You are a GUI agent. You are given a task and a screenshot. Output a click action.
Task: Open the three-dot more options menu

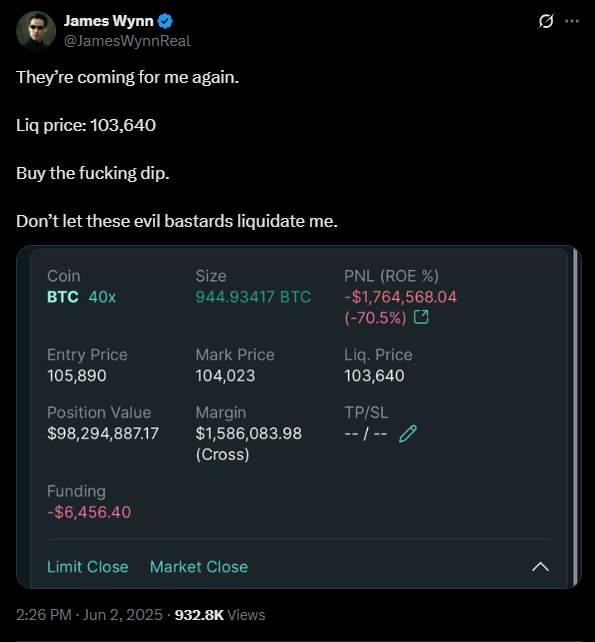click(x=572, y=21)
